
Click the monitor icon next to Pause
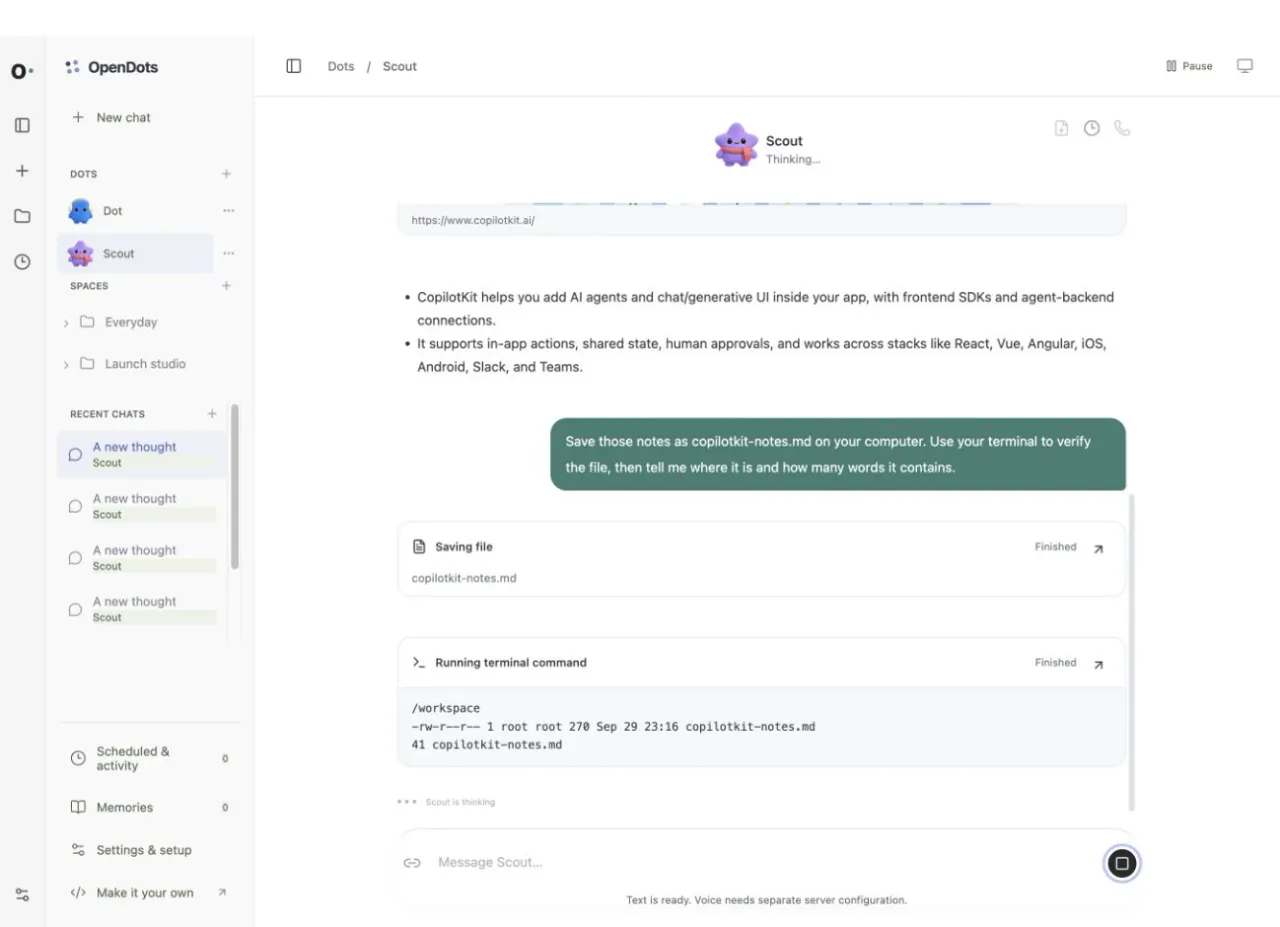tap(1245, 66)
